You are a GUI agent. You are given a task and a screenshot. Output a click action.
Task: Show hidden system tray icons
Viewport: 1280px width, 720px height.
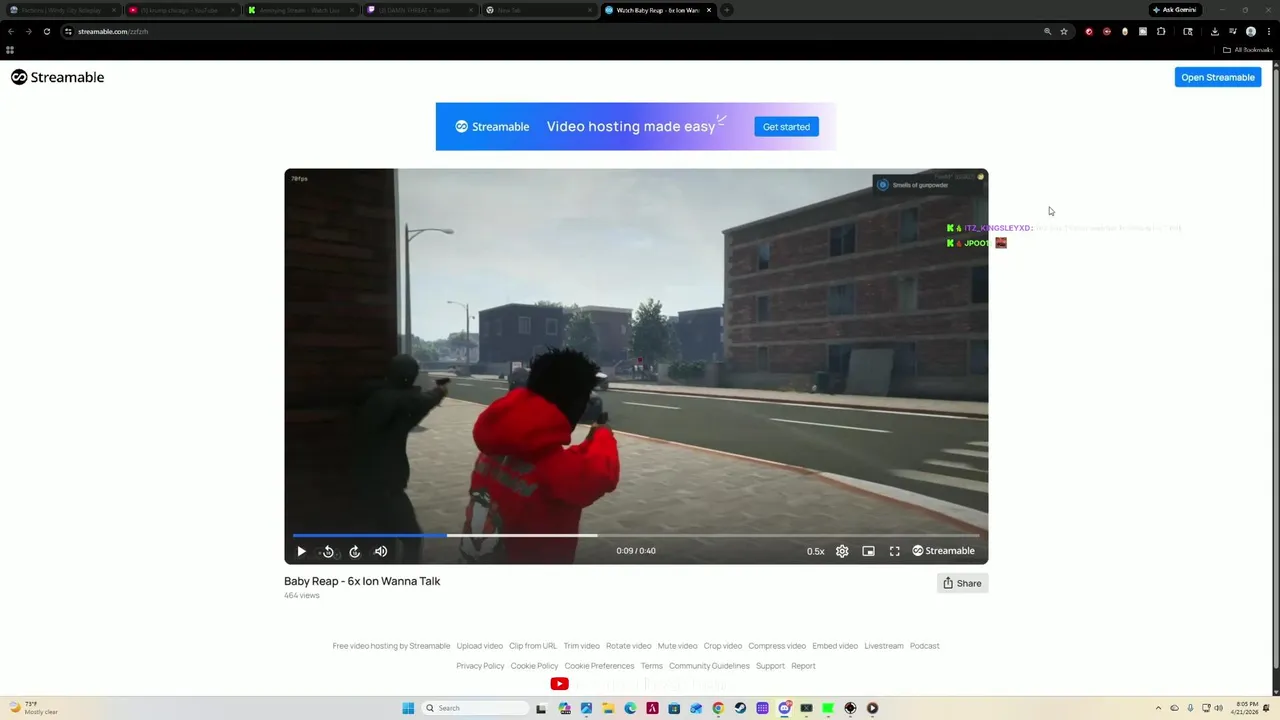coord(1158,708)
